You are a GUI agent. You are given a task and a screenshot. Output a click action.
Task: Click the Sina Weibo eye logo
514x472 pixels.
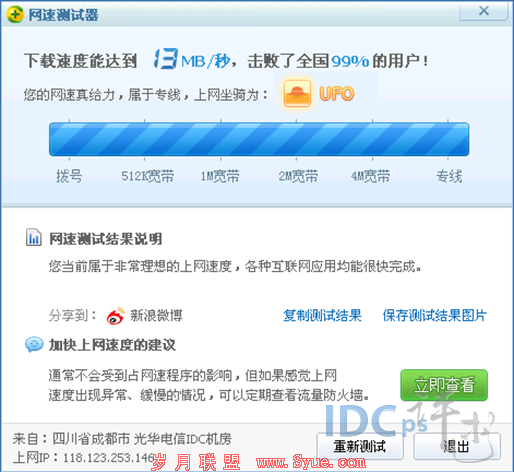[116, 316]
